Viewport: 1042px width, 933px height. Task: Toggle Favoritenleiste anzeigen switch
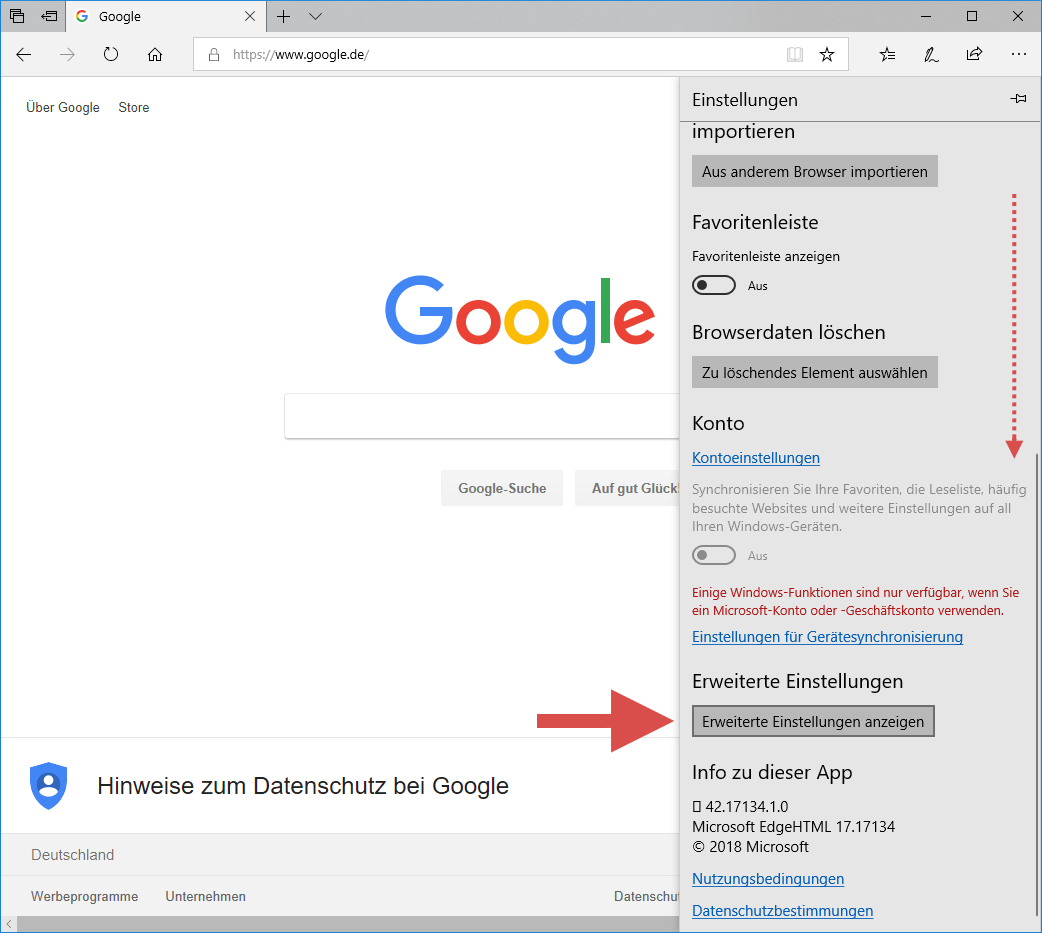pos(714,285)
